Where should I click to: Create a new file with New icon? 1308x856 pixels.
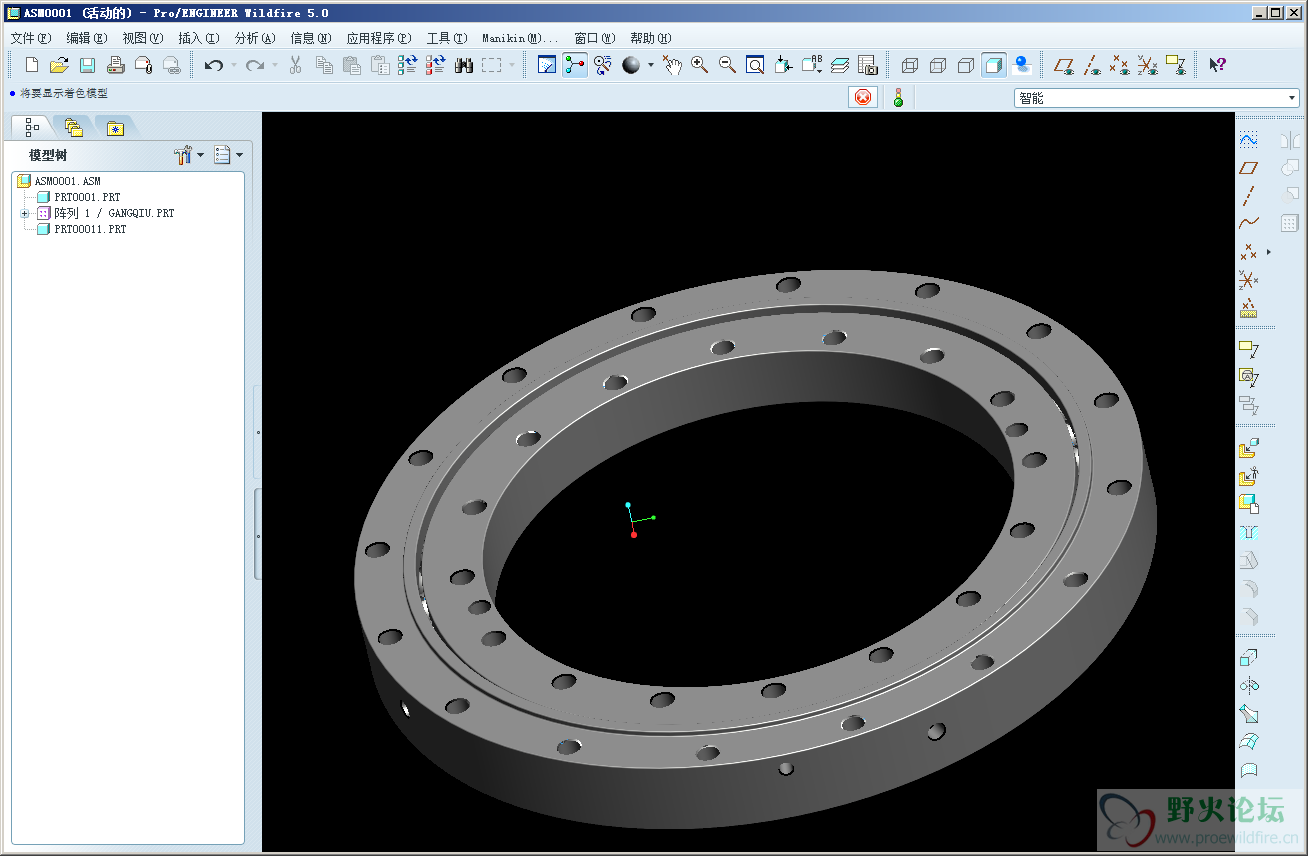tap(32, 65)
